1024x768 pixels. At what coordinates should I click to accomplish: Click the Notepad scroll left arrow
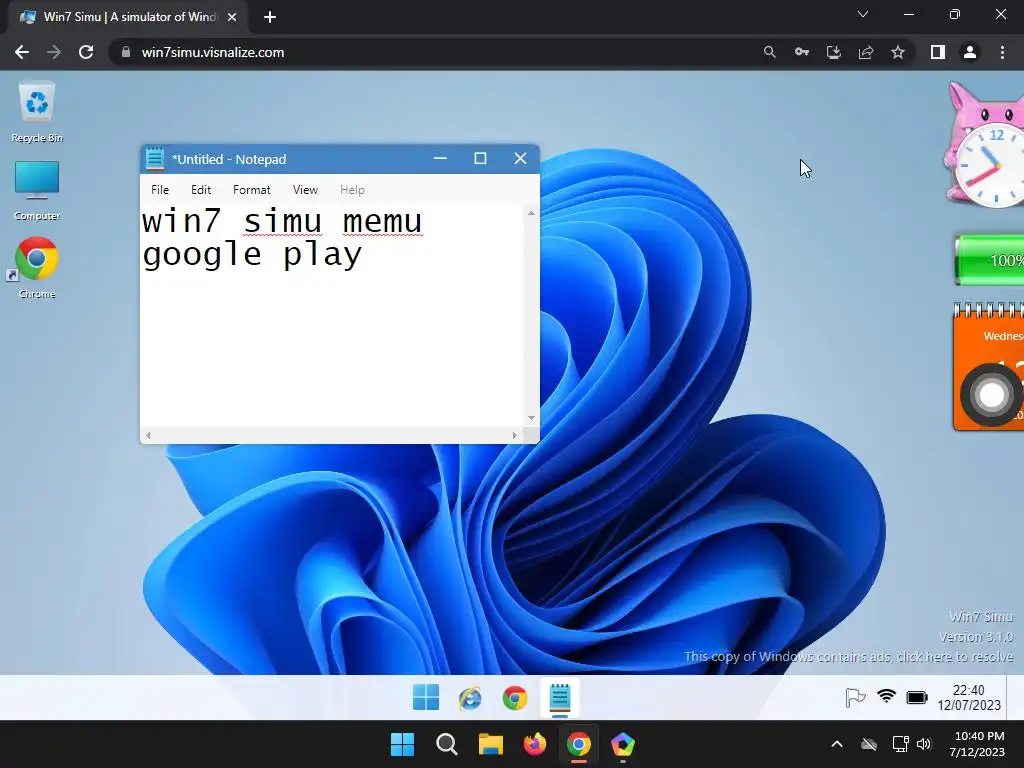point(148,435)
